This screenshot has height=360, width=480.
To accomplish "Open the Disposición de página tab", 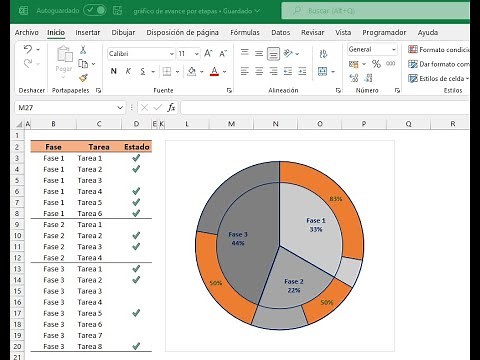I will point(183,32).
